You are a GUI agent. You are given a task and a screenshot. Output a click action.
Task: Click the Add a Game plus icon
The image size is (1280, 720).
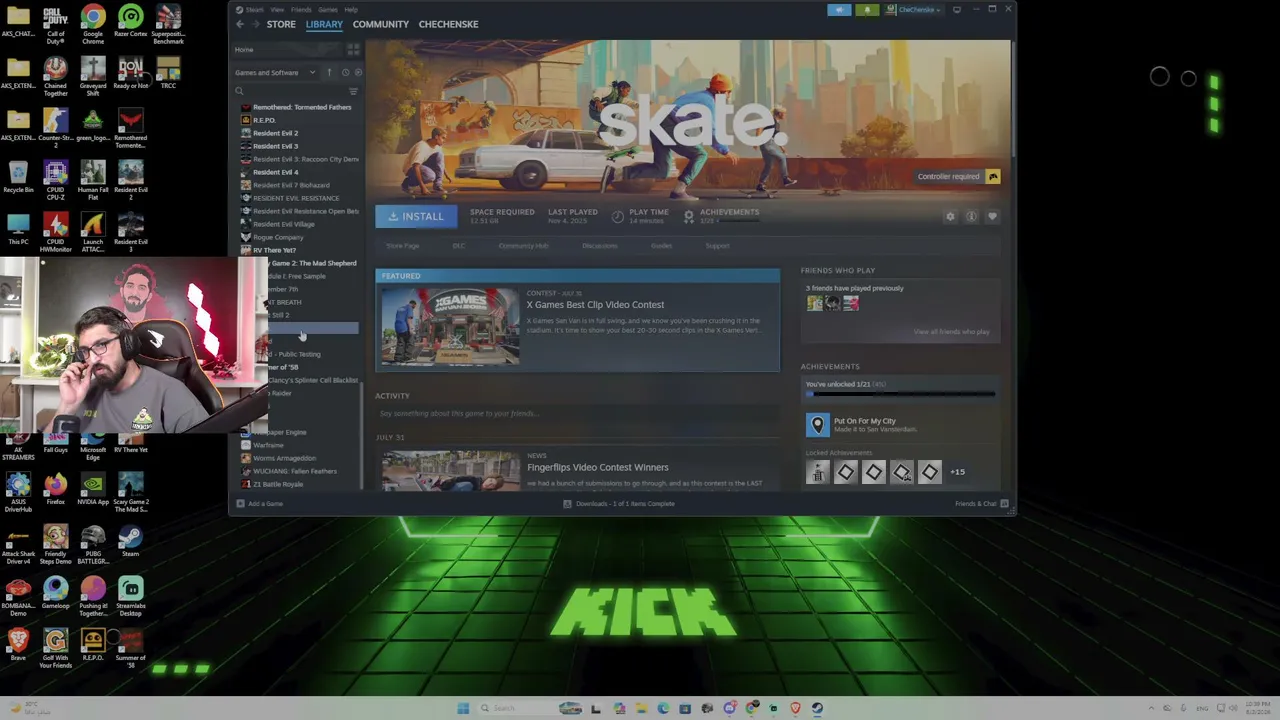240,504
